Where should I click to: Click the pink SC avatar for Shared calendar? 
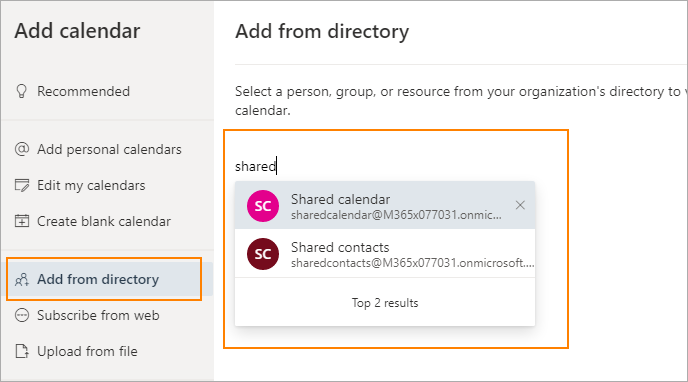263,206
